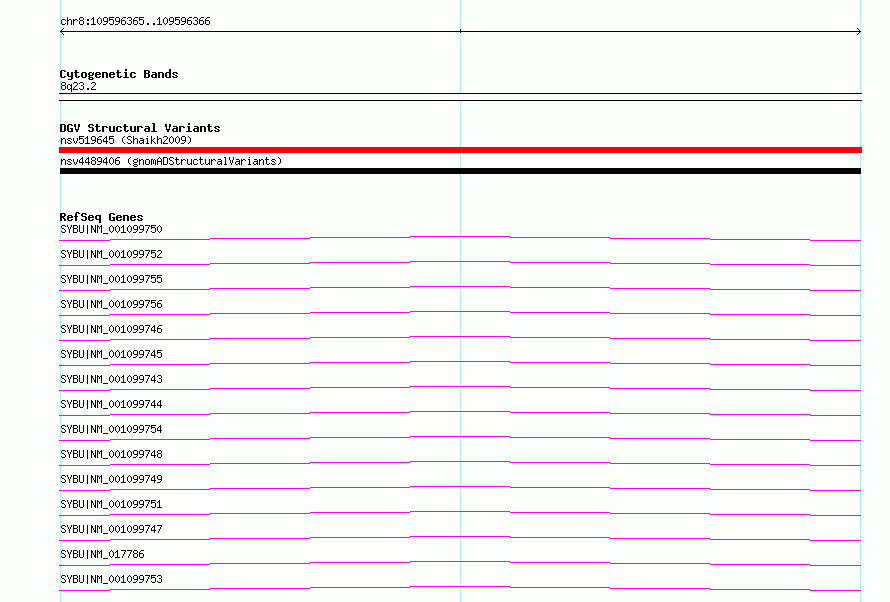
Task: Open transcript SYBU|NM_001099750
Action: point(111,229)
